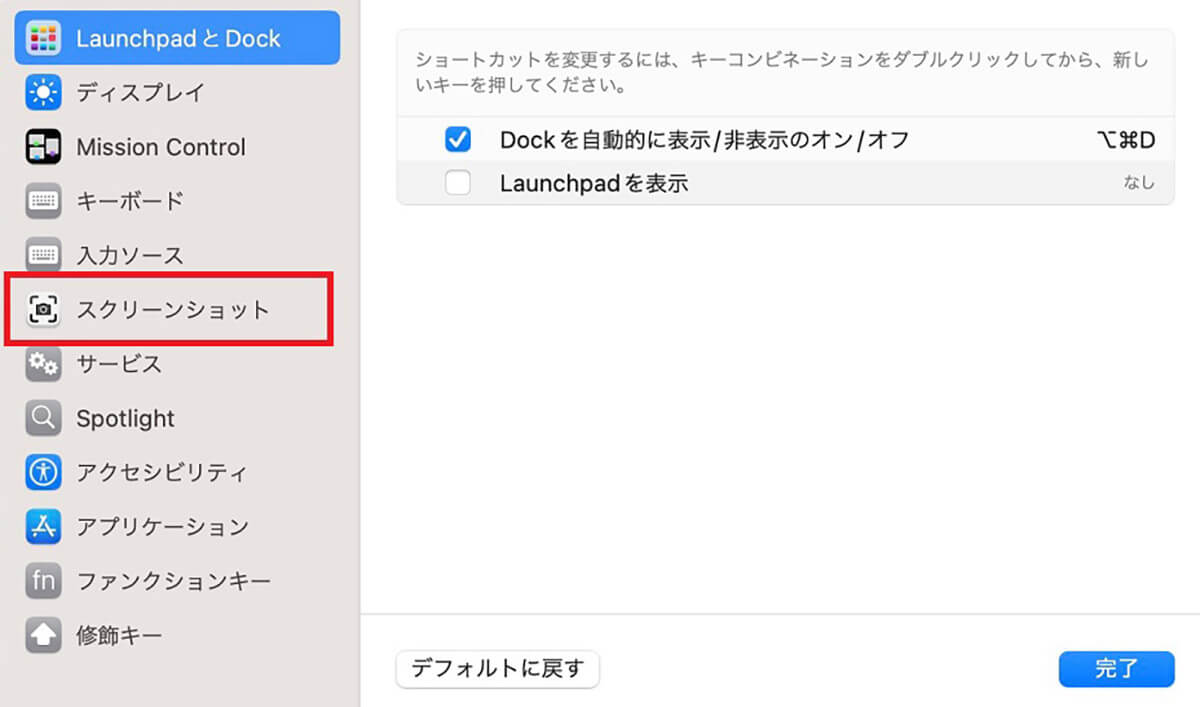Open 修飾キー settings
This screenshot has width=1200, height=707.
tap(178, 634)
